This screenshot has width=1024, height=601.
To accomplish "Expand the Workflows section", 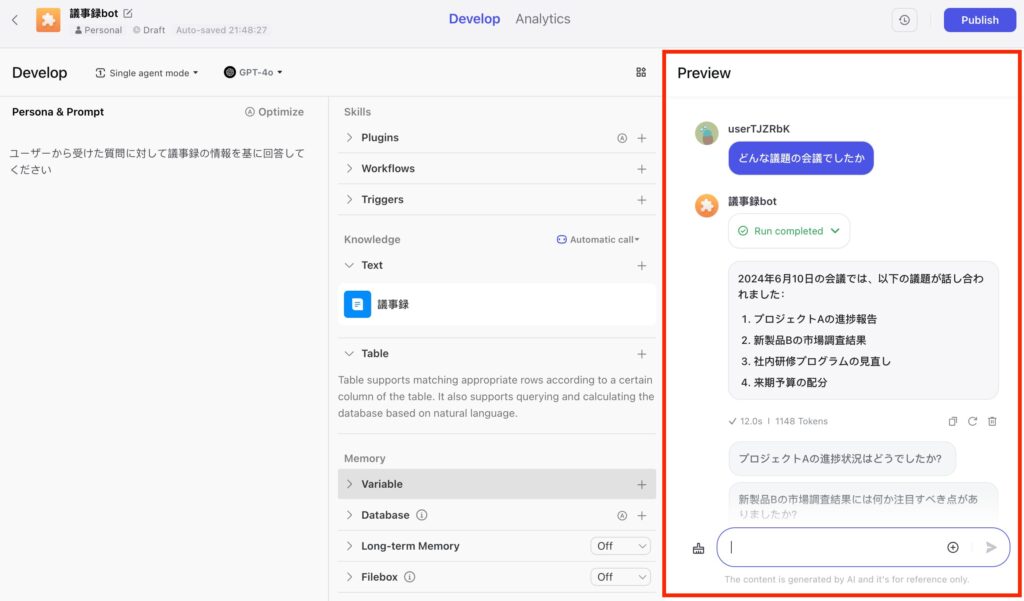I will click(349, 169).
